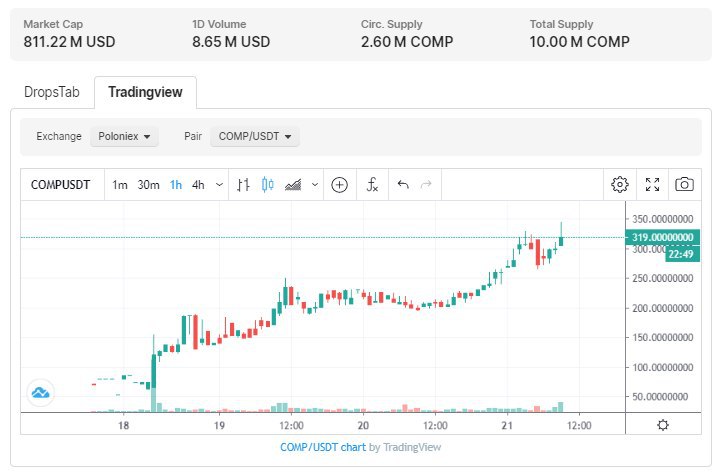Click the 18 date label on the time axis

tap(123, 425)
